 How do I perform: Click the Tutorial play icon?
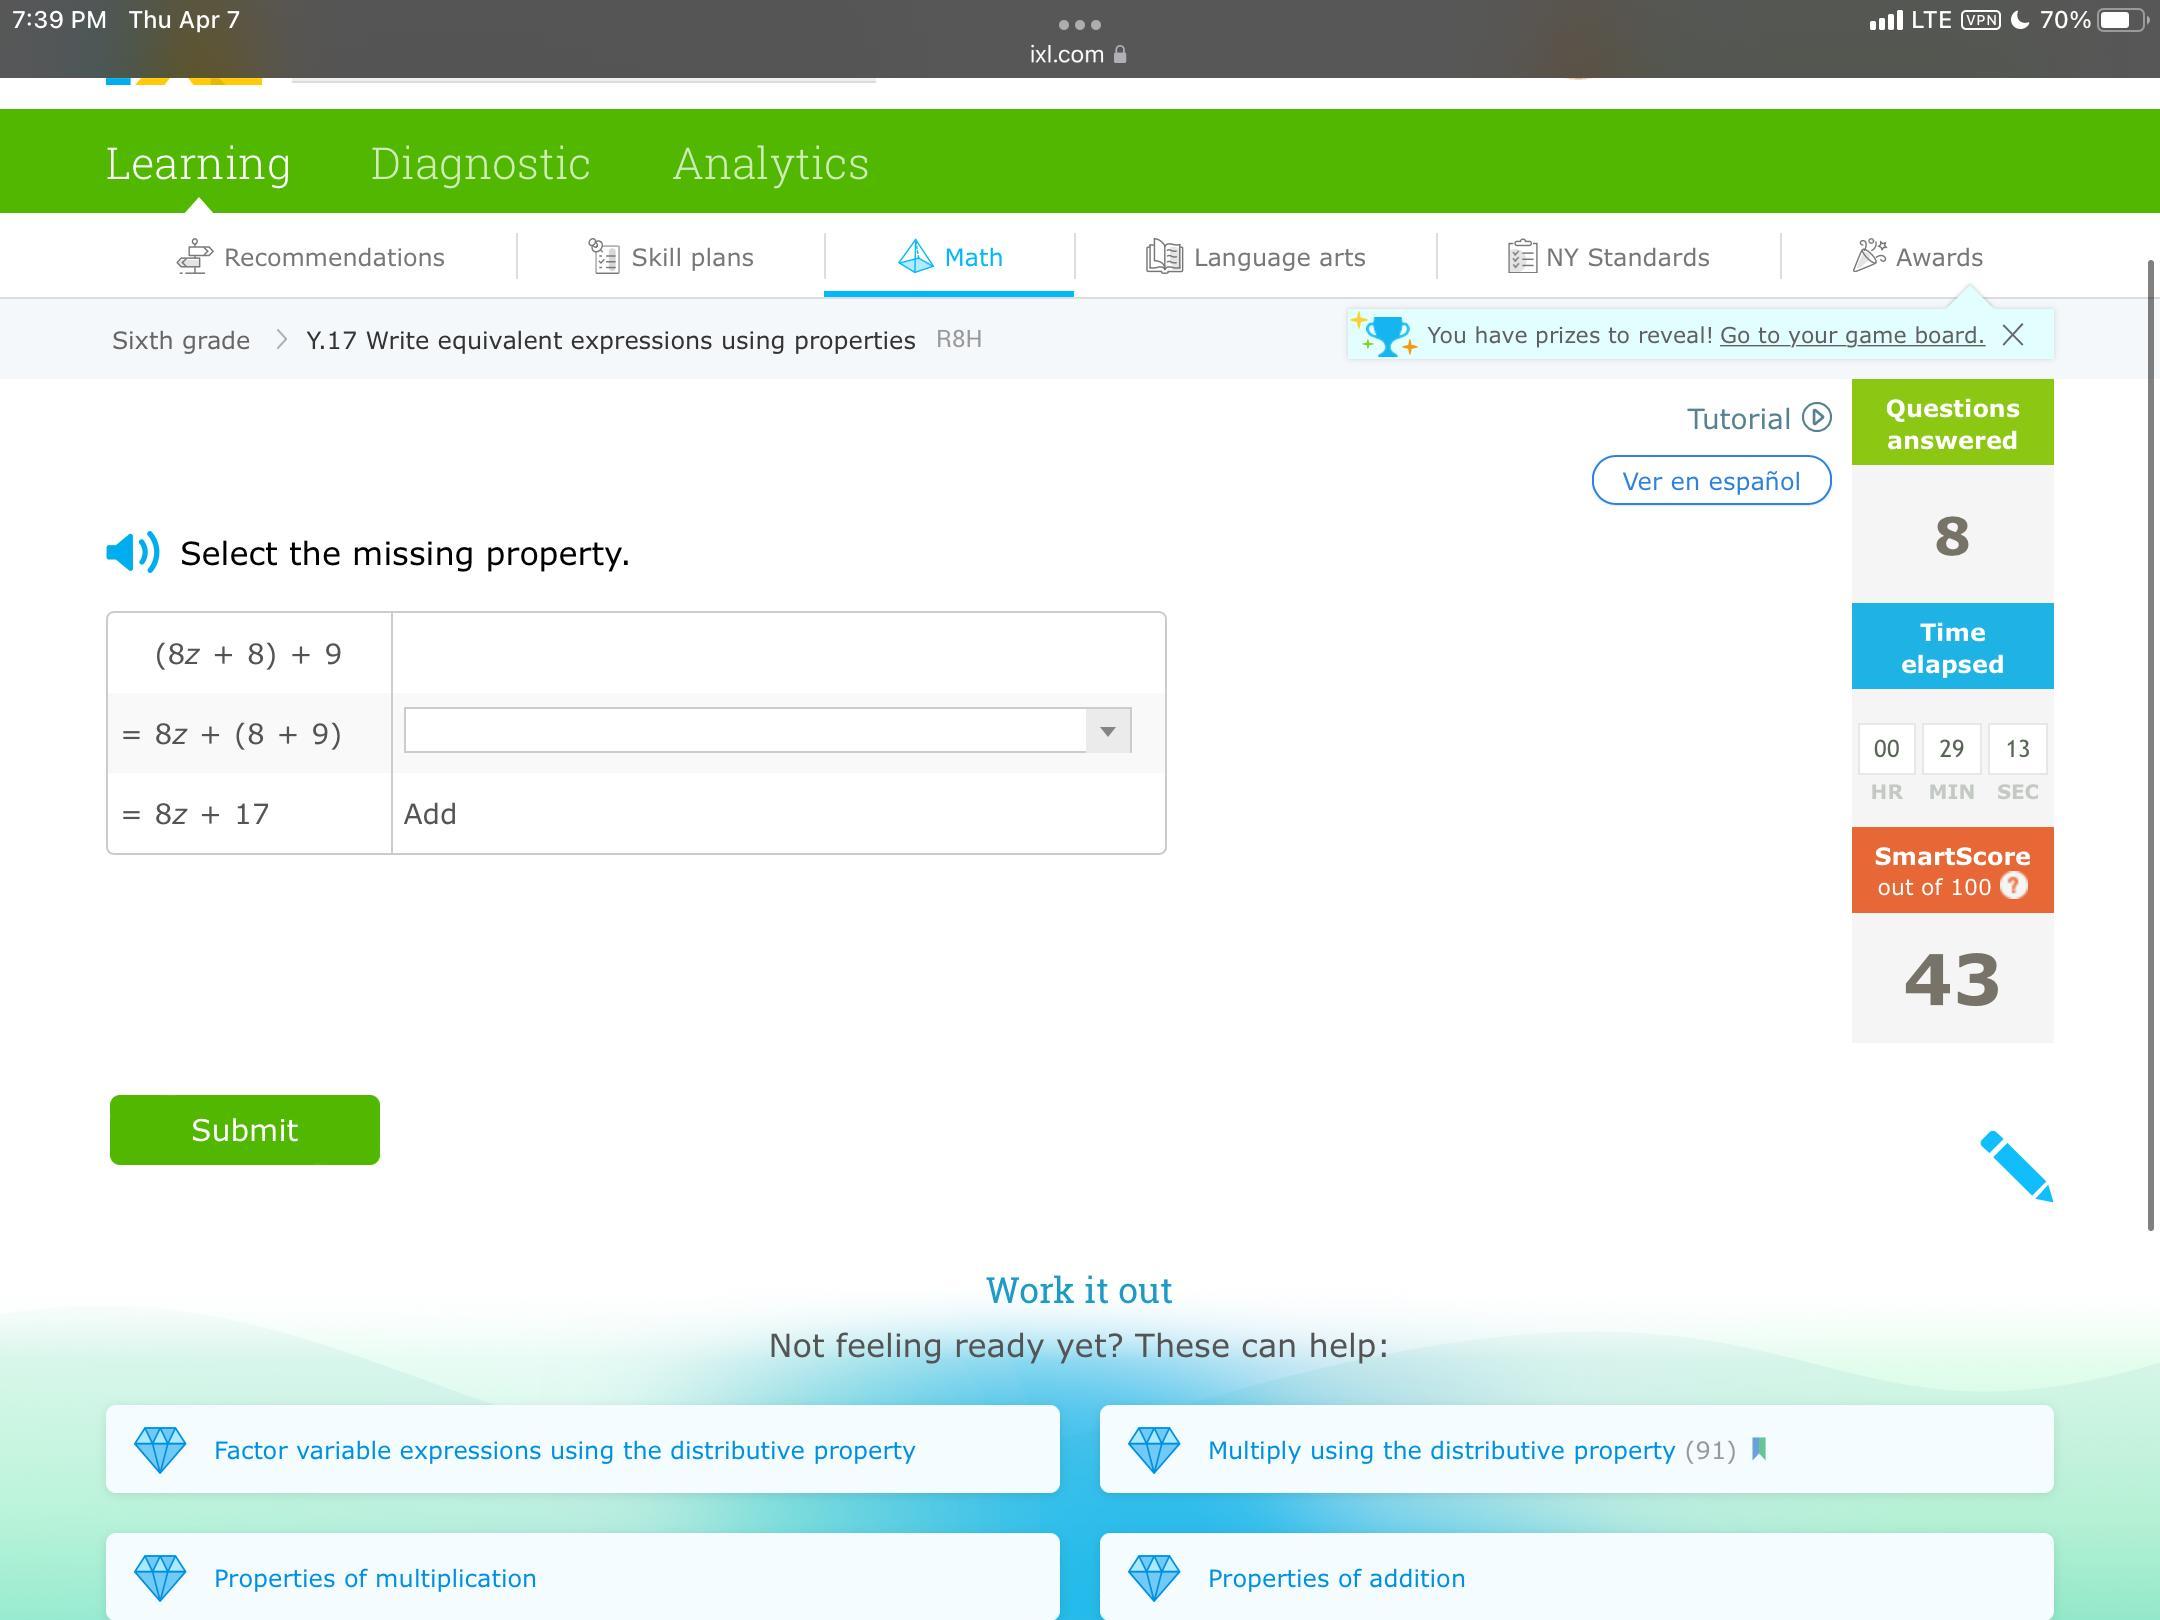point(1816,418)
